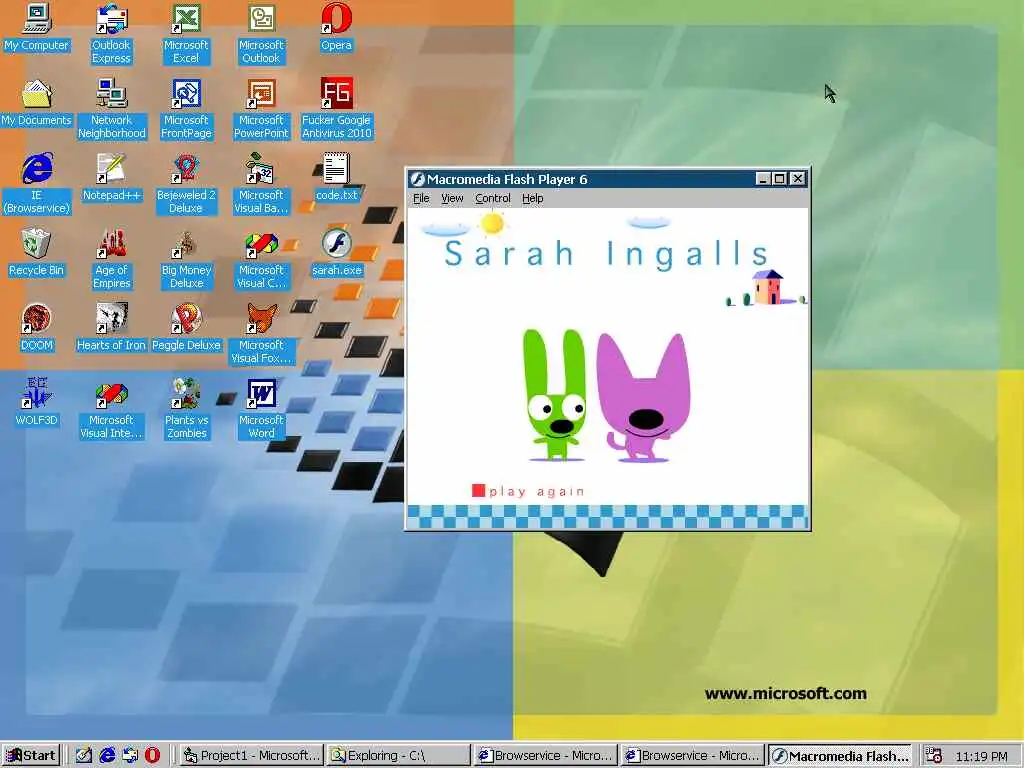The height and width of the screenshot is (768, 1024).
Task: Open Control menu in Flash Player
Action: pyautogui.click(x=492, y=199)
